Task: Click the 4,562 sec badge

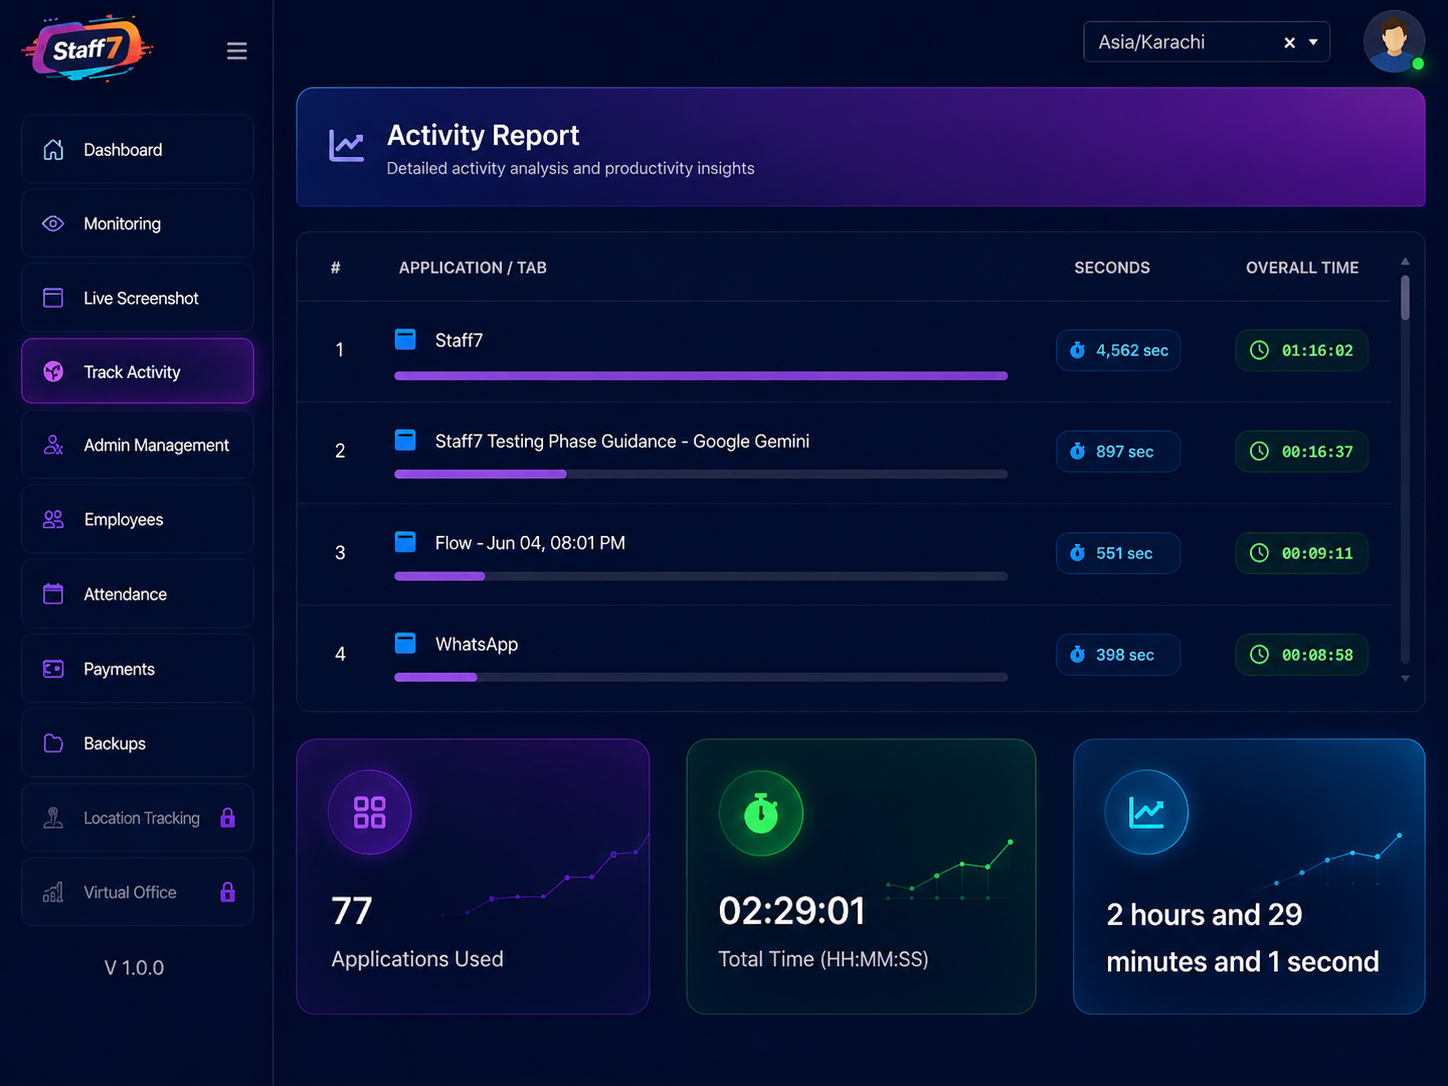Action: pyautogui.click(x=1118, y=350)
